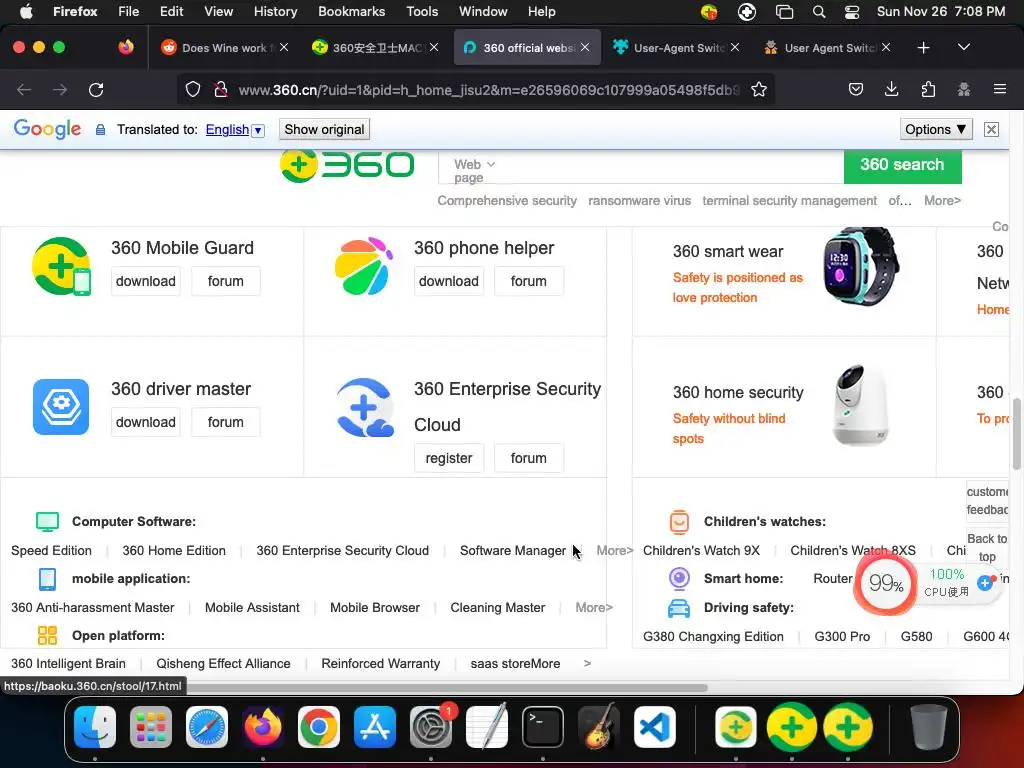1024x768 pixels.
Task: Open the Firefox downloads icon
Action: 891,89
